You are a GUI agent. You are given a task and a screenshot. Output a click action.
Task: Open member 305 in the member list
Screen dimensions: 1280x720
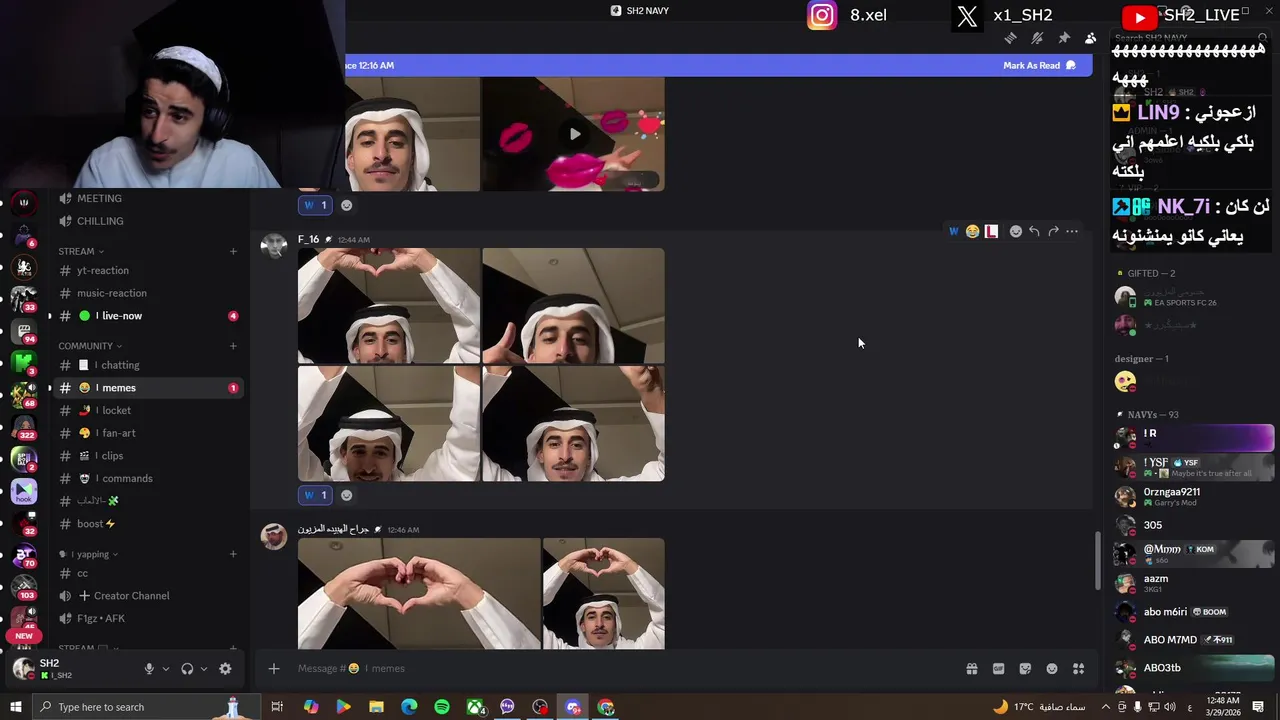1194,525
